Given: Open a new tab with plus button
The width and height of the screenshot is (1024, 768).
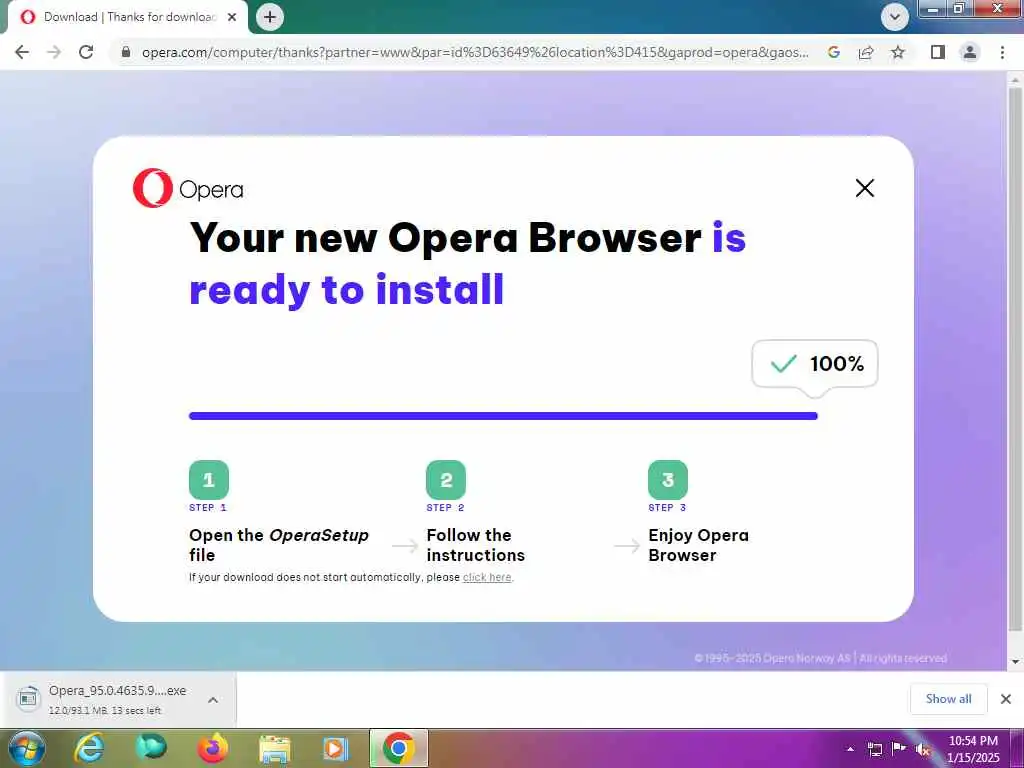Looking at the screenshot, I should [270, 17].
